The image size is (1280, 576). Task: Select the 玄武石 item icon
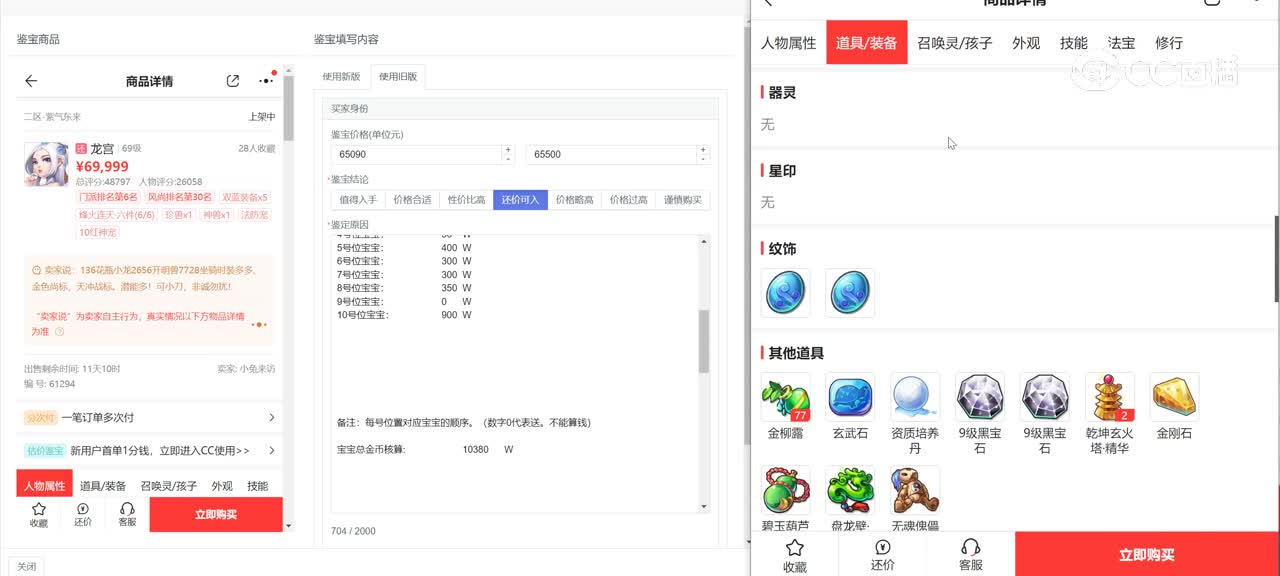(850, 397)
